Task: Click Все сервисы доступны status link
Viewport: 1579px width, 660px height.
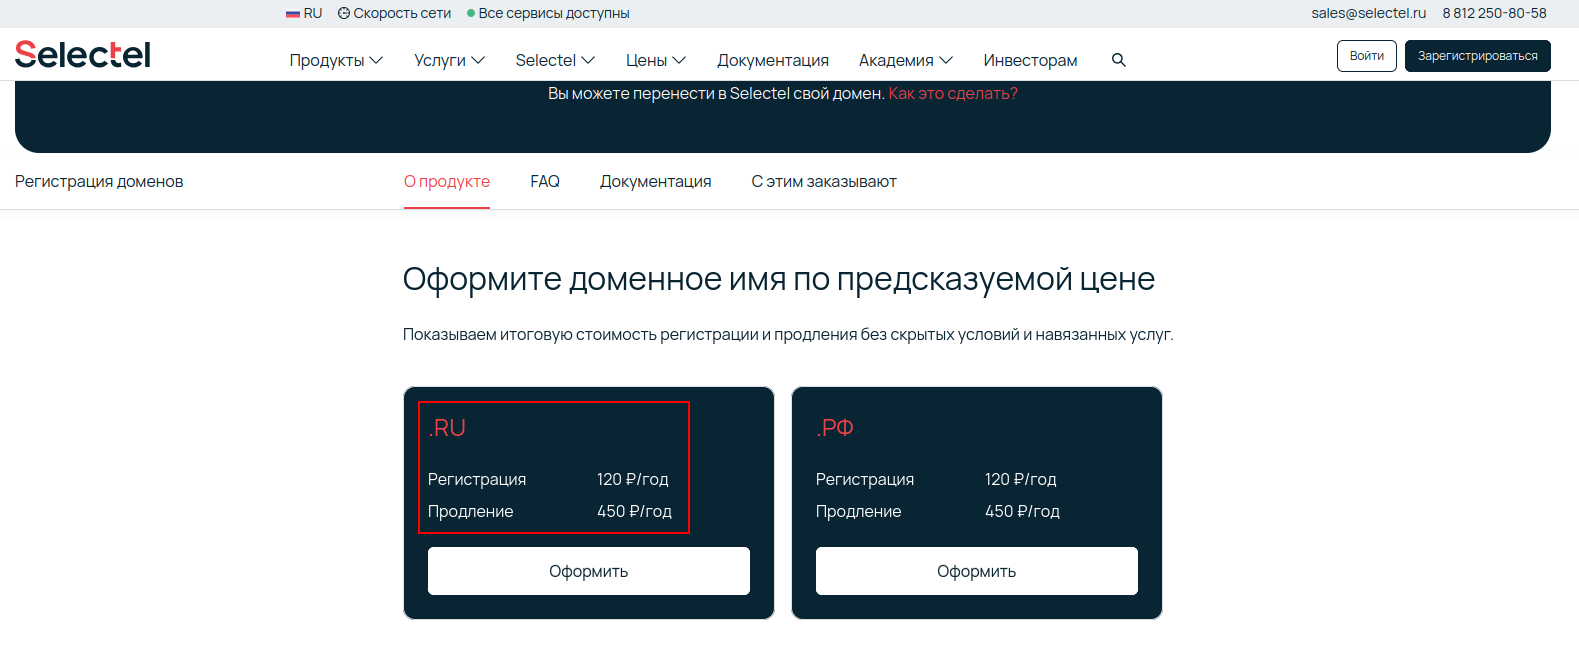Action: coord(554,13)
